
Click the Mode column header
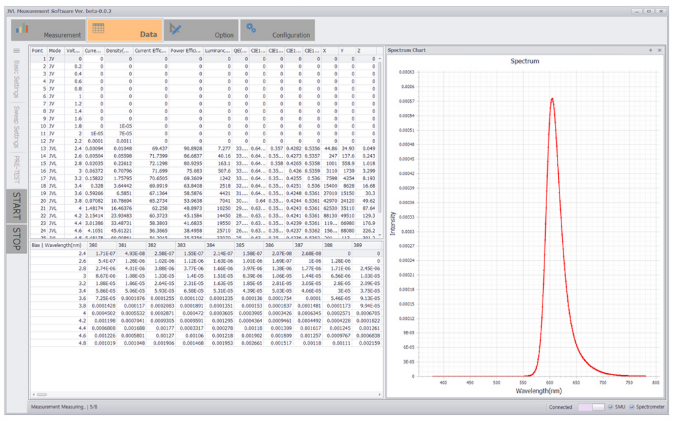point(56,51)
